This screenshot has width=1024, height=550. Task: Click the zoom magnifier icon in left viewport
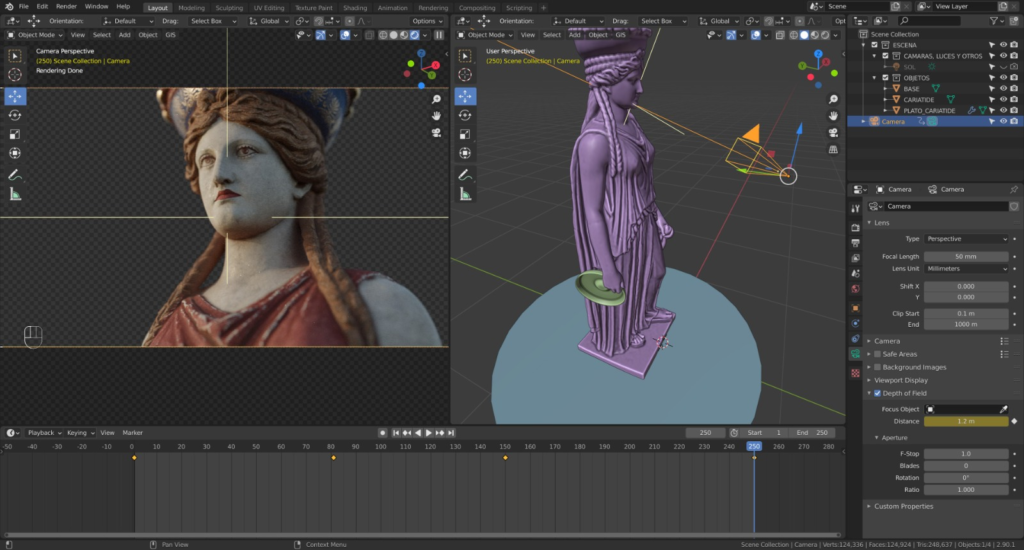pyautogui.click(x=437, y=100)
